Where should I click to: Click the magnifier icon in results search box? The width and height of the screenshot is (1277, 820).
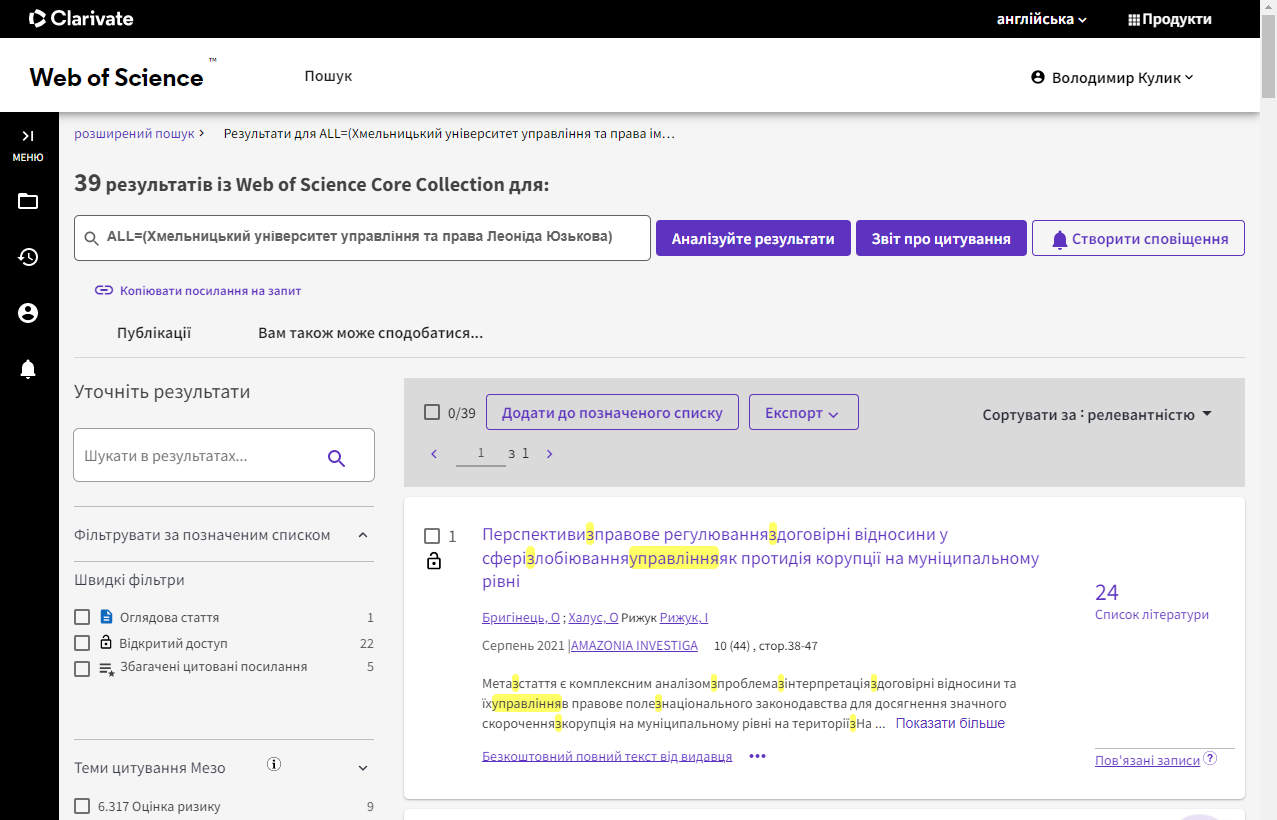coord(337,458)
